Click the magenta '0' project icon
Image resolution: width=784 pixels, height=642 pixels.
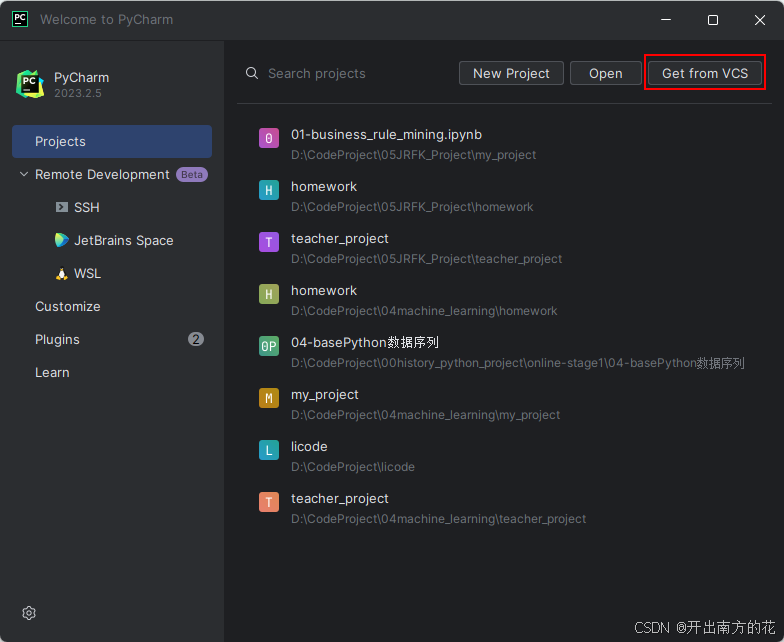click(x=268, y=138)
